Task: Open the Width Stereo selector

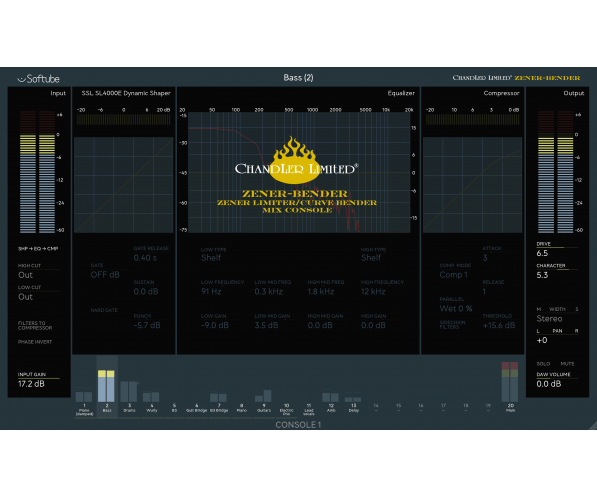Action: [549, 319]
